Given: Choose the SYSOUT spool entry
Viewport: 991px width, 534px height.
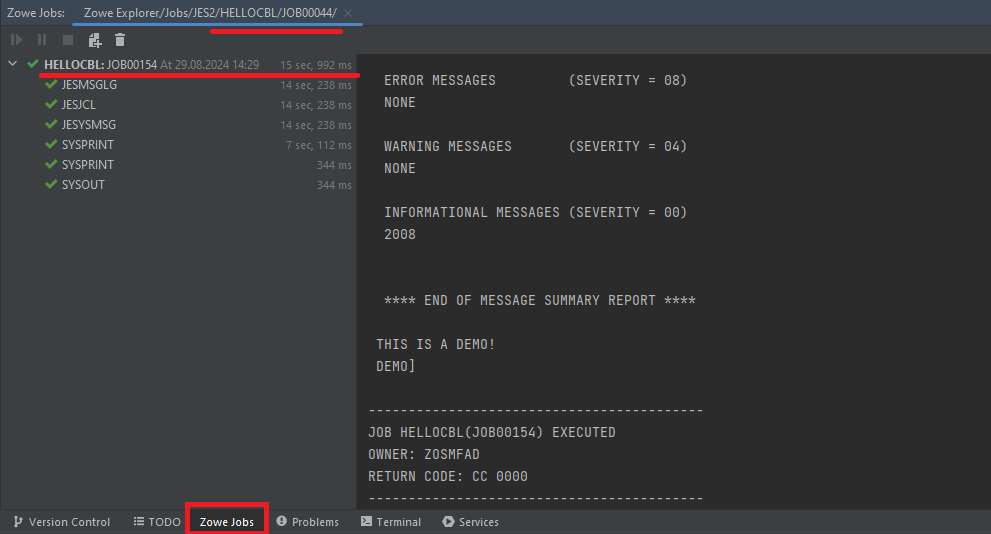Looking at the screenshot, I should pyautogui.click(x=83, y=185).
